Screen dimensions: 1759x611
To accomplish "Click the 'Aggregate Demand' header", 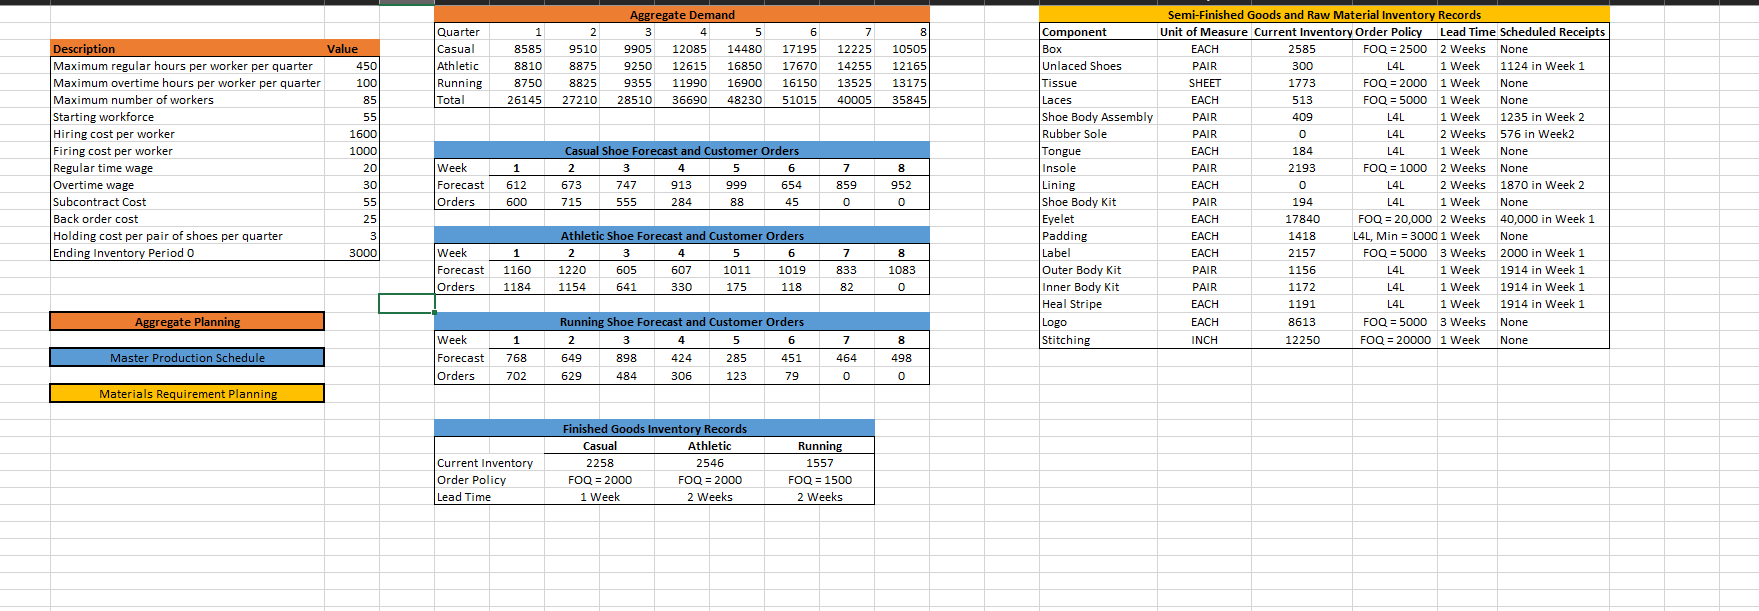I will click(x=682, y=15).
